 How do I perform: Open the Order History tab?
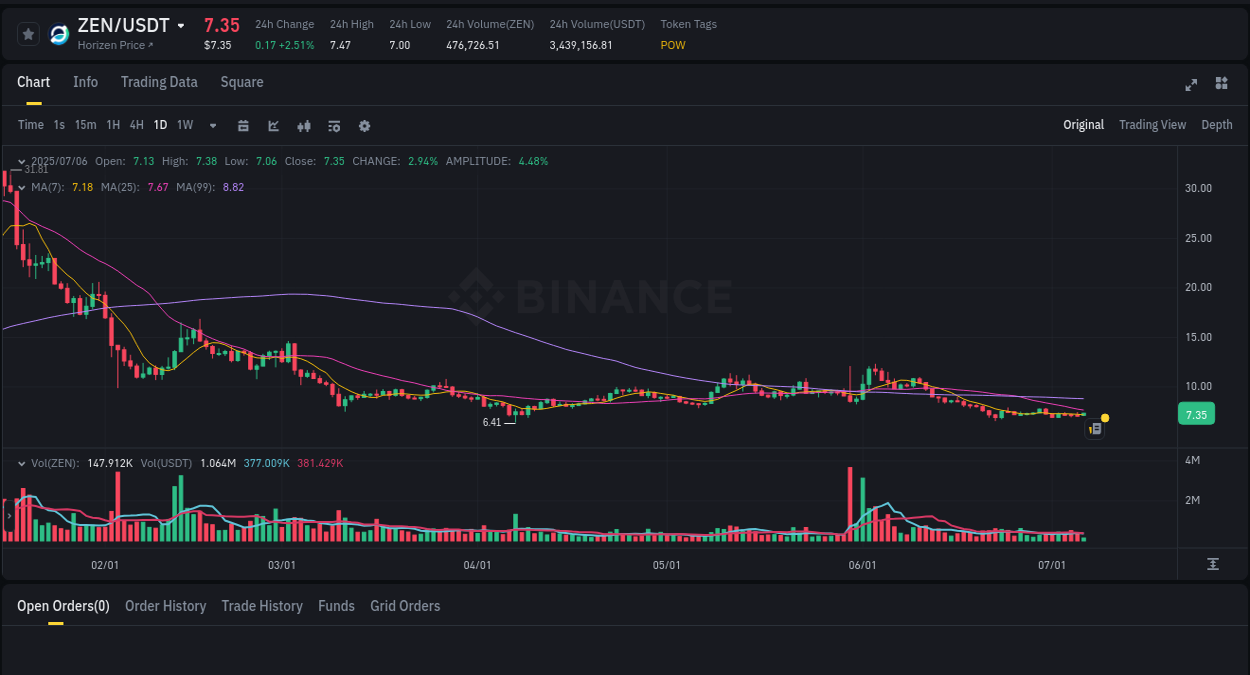pyautogui.click(x=165, y=606)
